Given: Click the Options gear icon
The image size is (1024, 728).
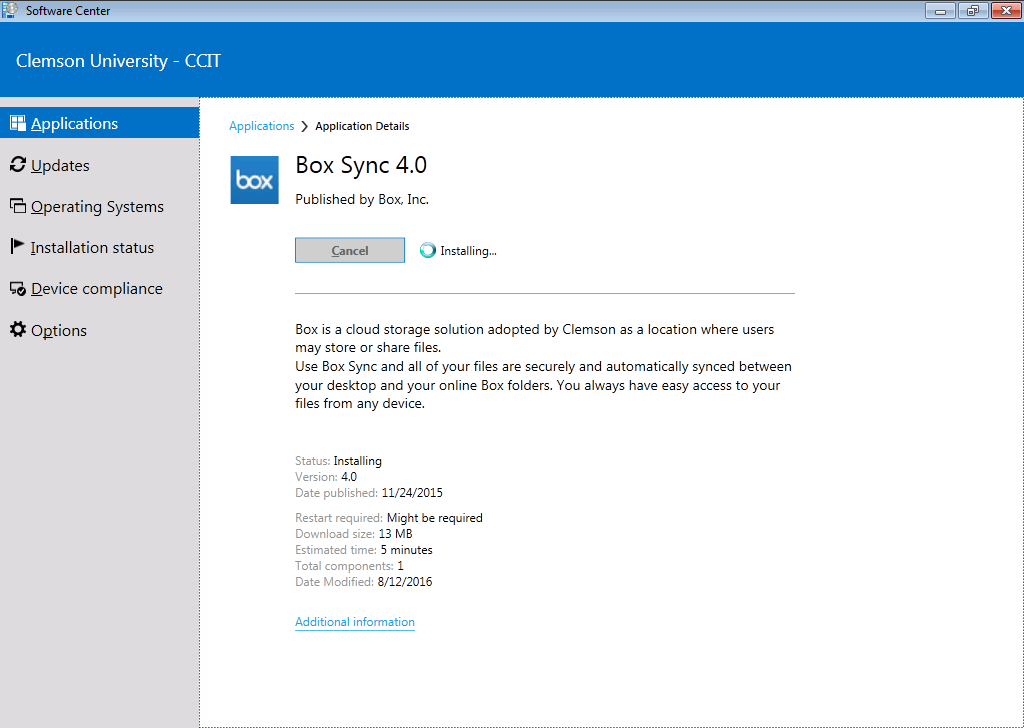Looking at the screenshot, I should pos(18,329).
